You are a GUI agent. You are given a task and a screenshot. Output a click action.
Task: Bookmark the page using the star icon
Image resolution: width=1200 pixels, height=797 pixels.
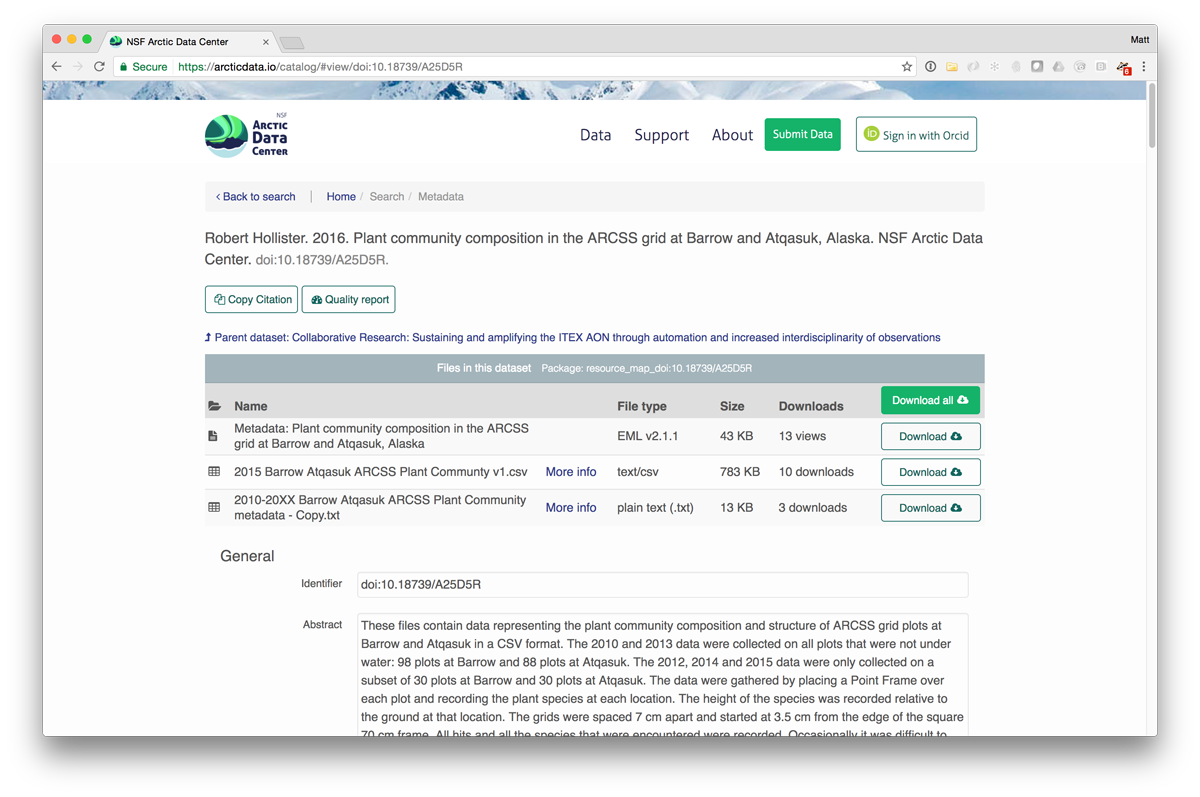(906, 66)
